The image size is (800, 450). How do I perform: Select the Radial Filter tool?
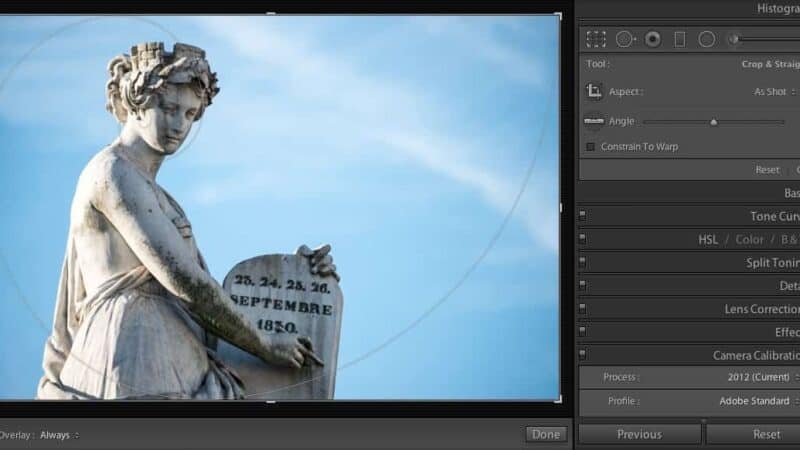(707, 39)
